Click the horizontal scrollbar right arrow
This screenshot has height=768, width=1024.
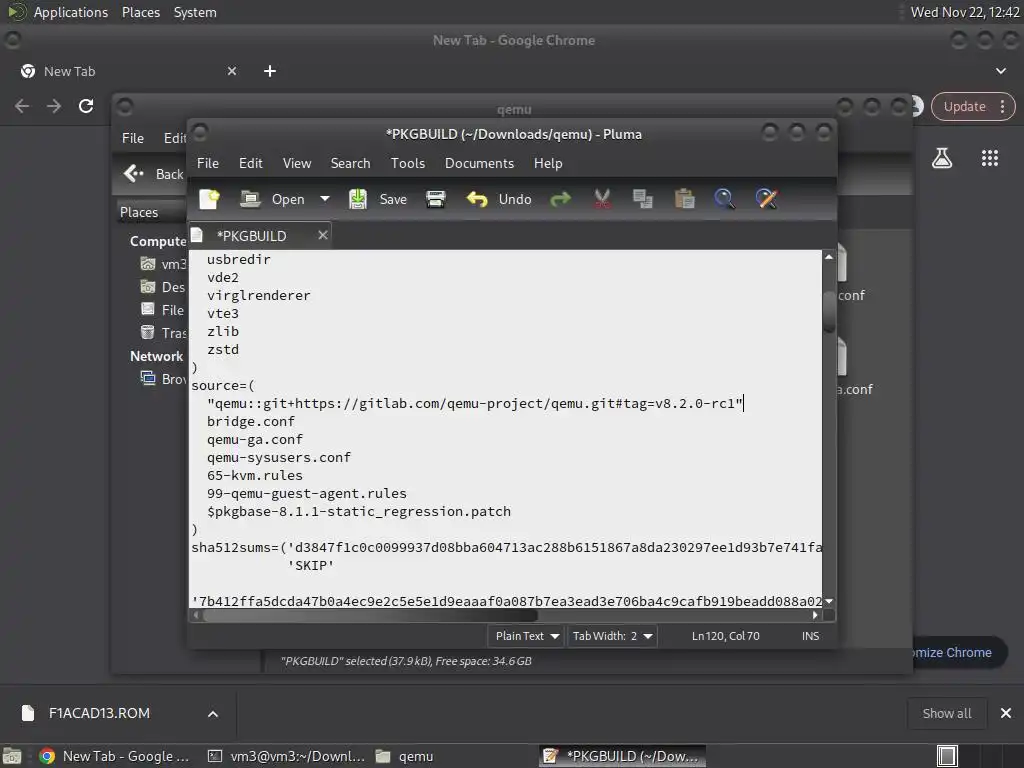click(815, 615)
